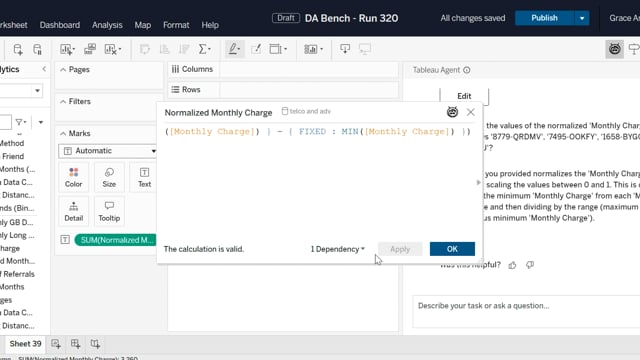Collapse the Marks card
Viewport: 640px width, 360px height.
coord(63,133)
